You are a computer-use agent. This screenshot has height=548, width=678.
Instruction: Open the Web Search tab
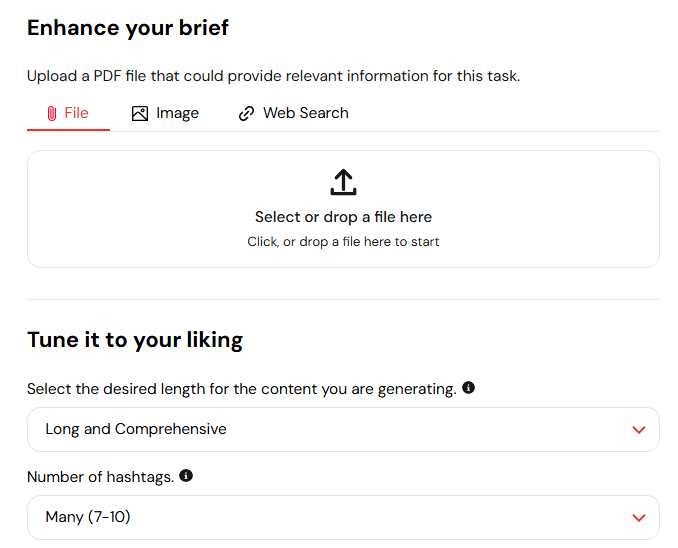[x=293, y=113]
